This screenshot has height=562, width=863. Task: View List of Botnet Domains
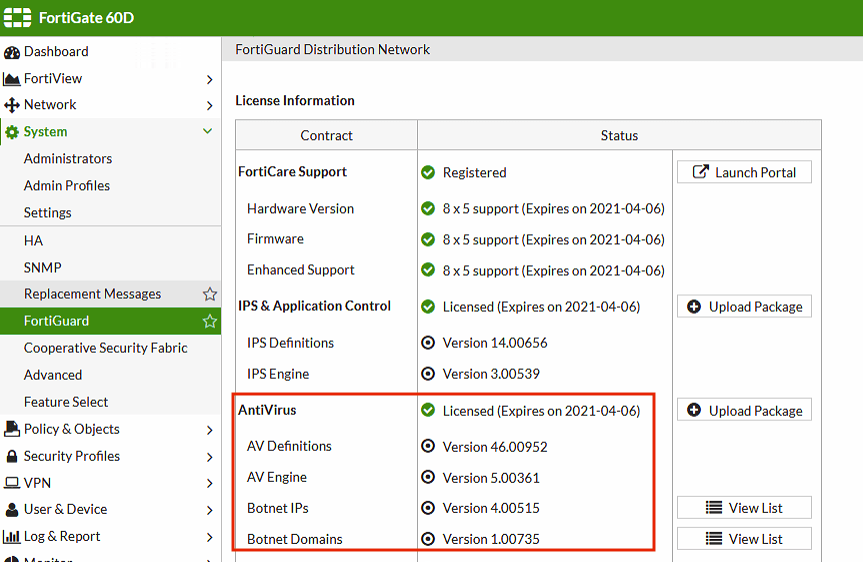pos(744,539)
